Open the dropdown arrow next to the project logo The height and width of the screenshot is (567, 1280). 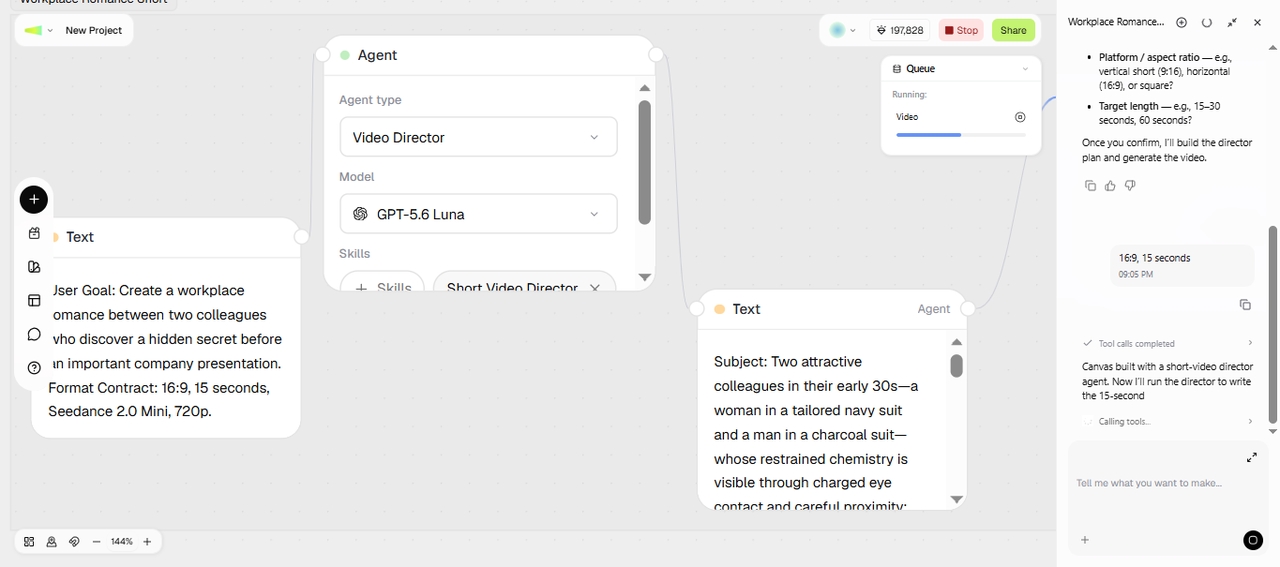click(50, 31)
